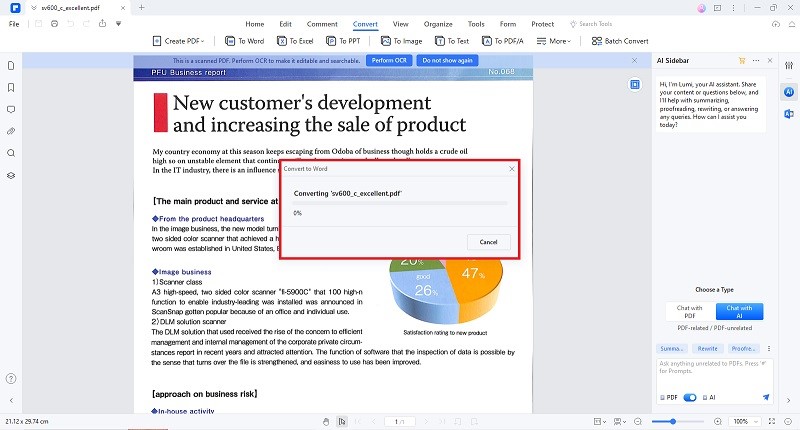
Task: Click the To PPT conversion tool
Action: [343, 41]
